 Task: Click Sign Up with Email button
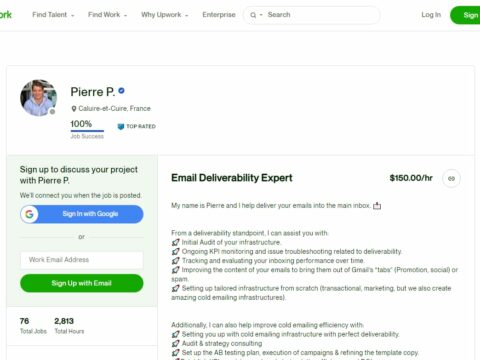tap(82, 283)
